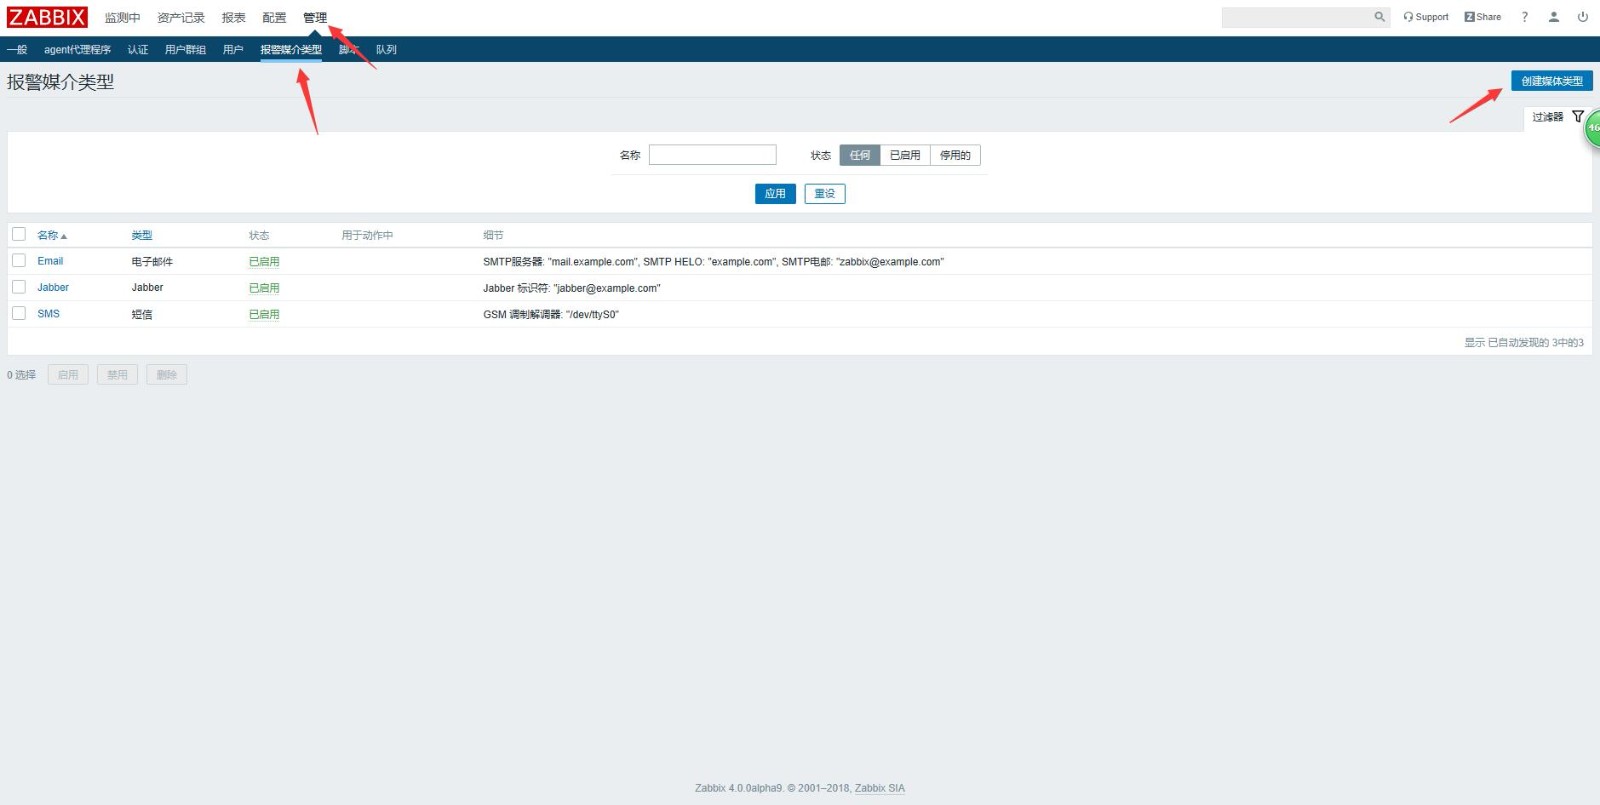
Task: Select the 已启用 status filter option
Action: [905, 155]
